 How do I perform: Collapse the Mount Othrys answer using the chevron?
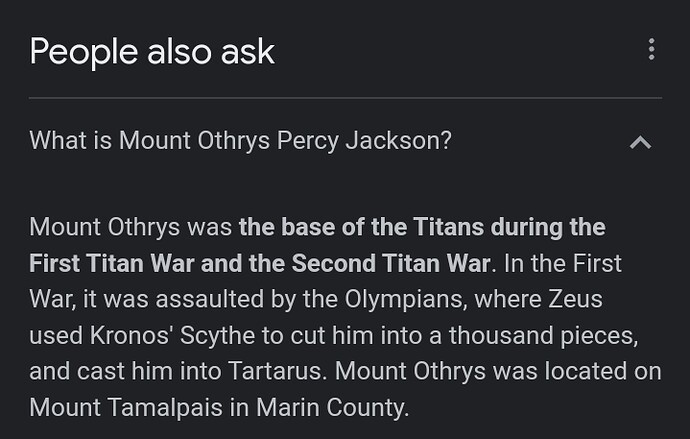[x=640, y=142]
